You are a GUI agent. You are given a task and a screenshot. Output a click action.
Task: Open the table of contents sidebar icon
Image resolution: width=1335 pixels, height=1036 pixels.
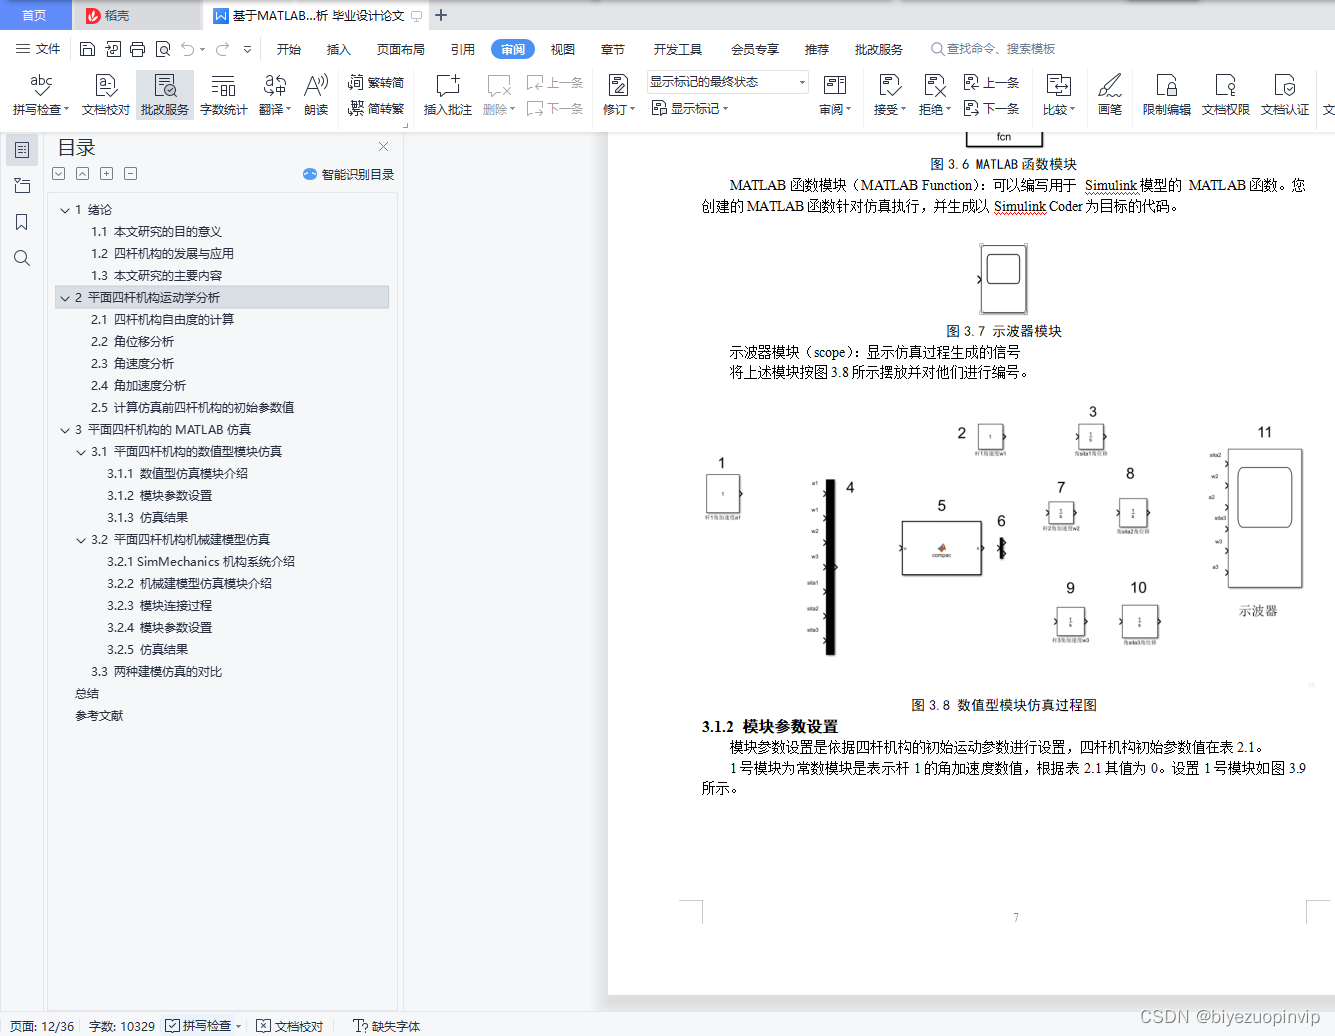[x=22, y=150]
